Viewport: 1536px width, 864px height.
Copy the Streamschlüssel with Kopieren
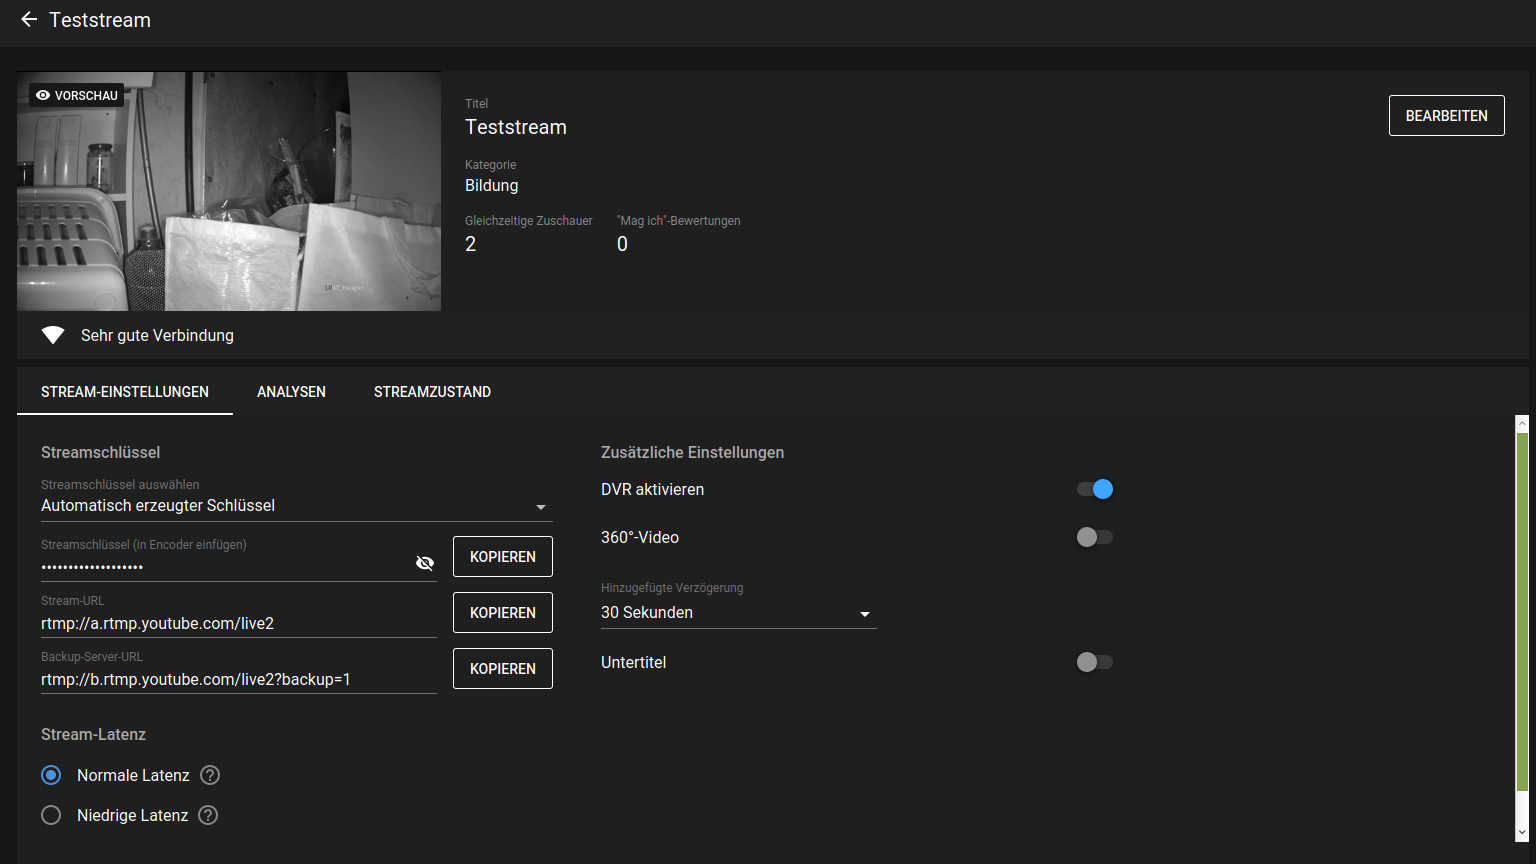point(503,556)
